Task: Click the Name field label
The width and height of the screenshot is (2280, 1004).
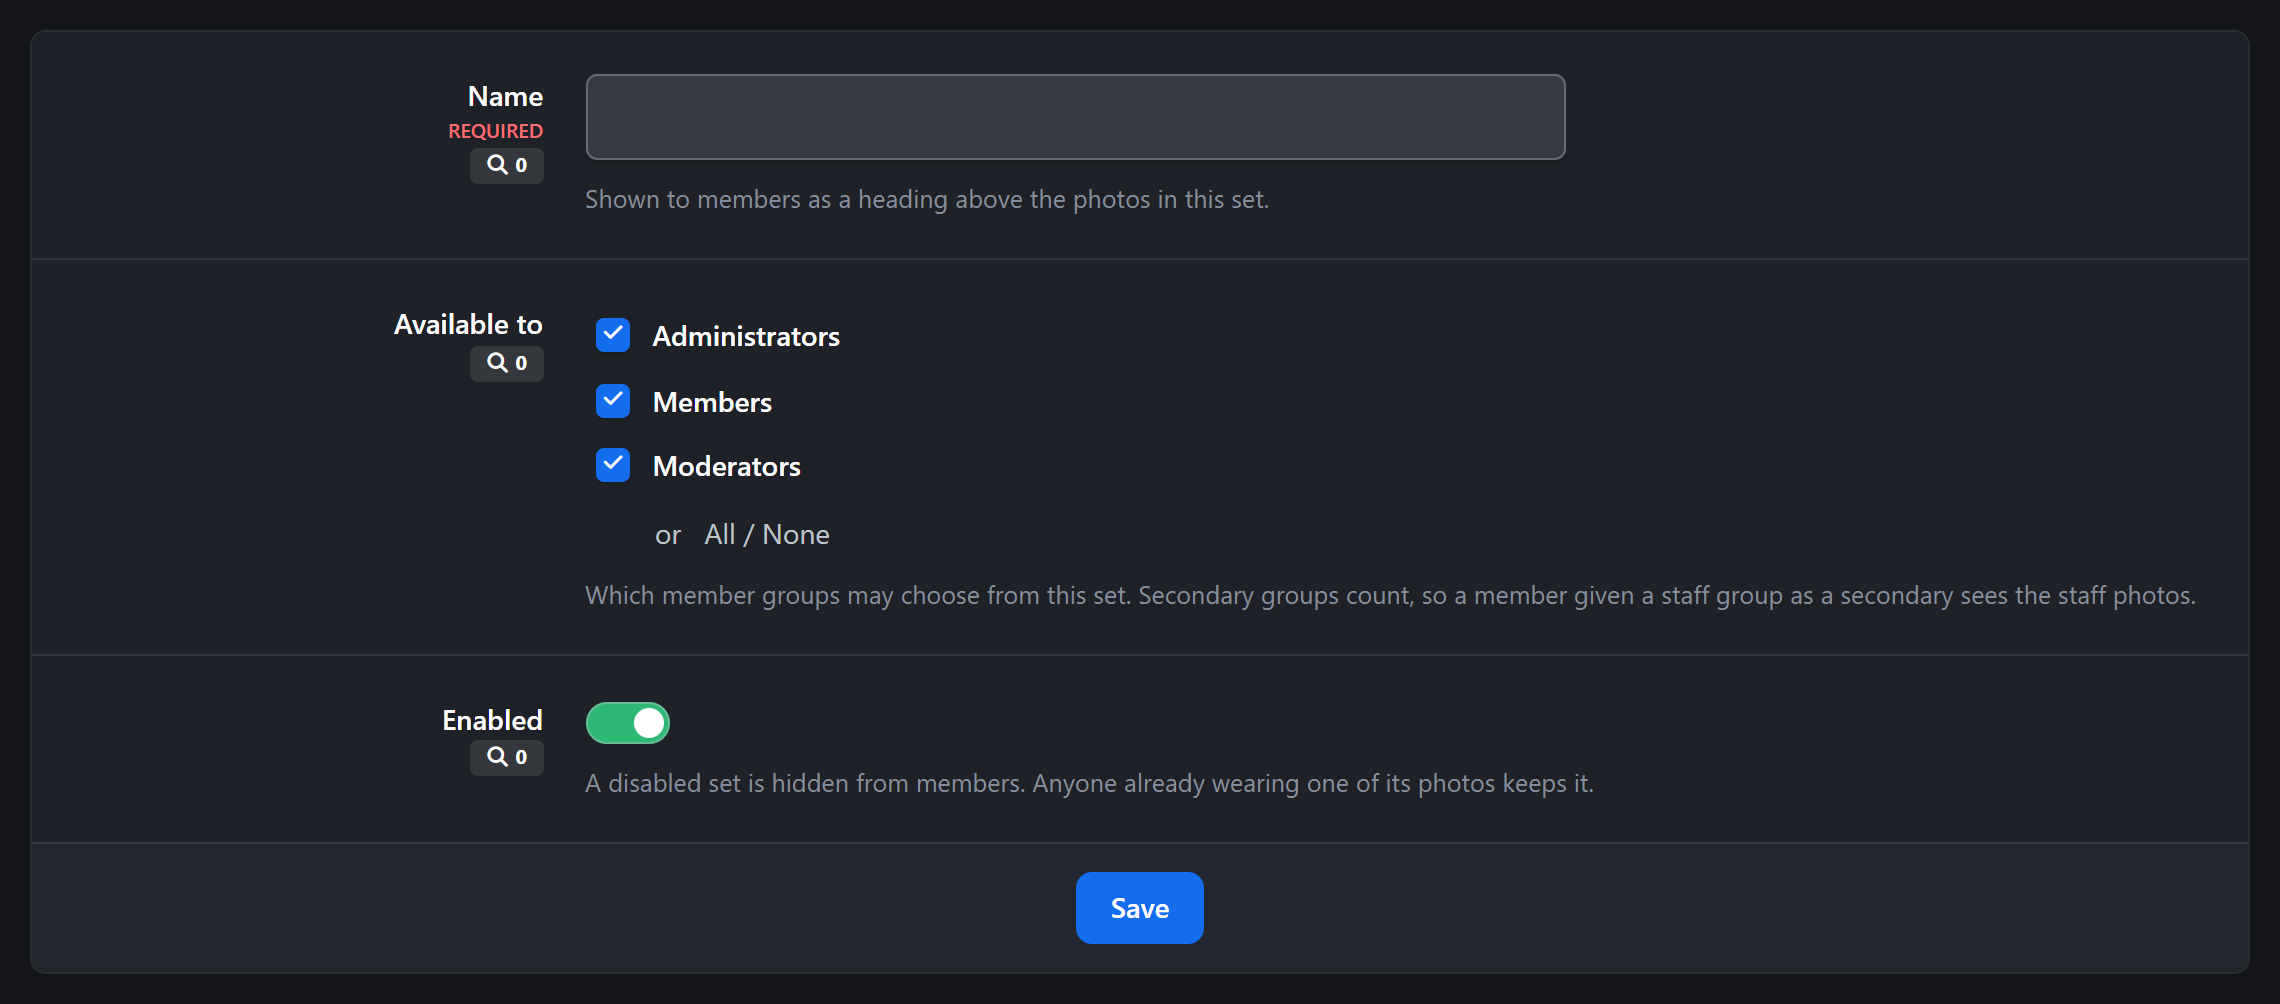Action: 505,97
